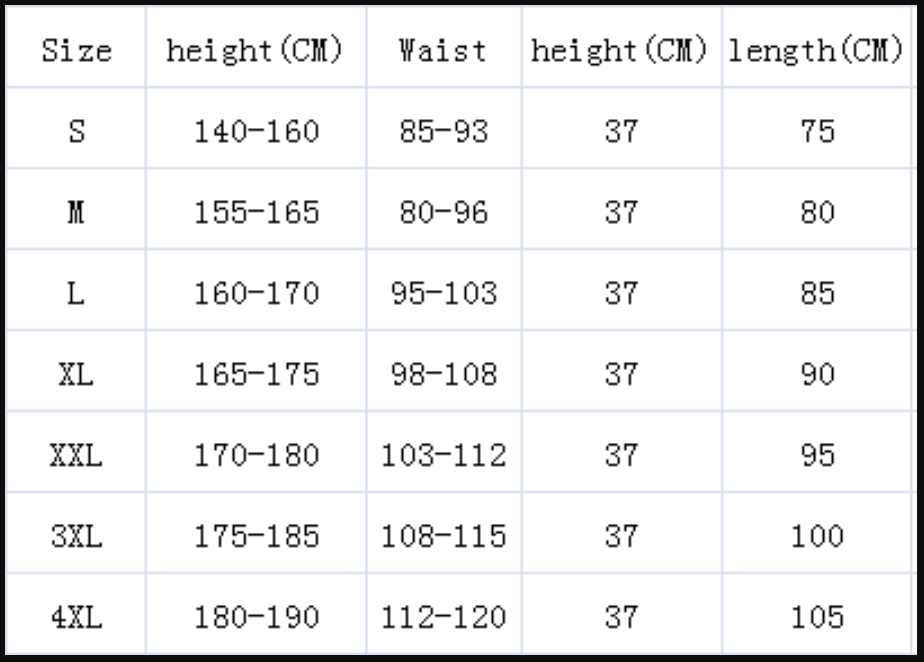This screenshot has width=924, height=662.
Task: Select the length value 105
Action: point(817,617)
